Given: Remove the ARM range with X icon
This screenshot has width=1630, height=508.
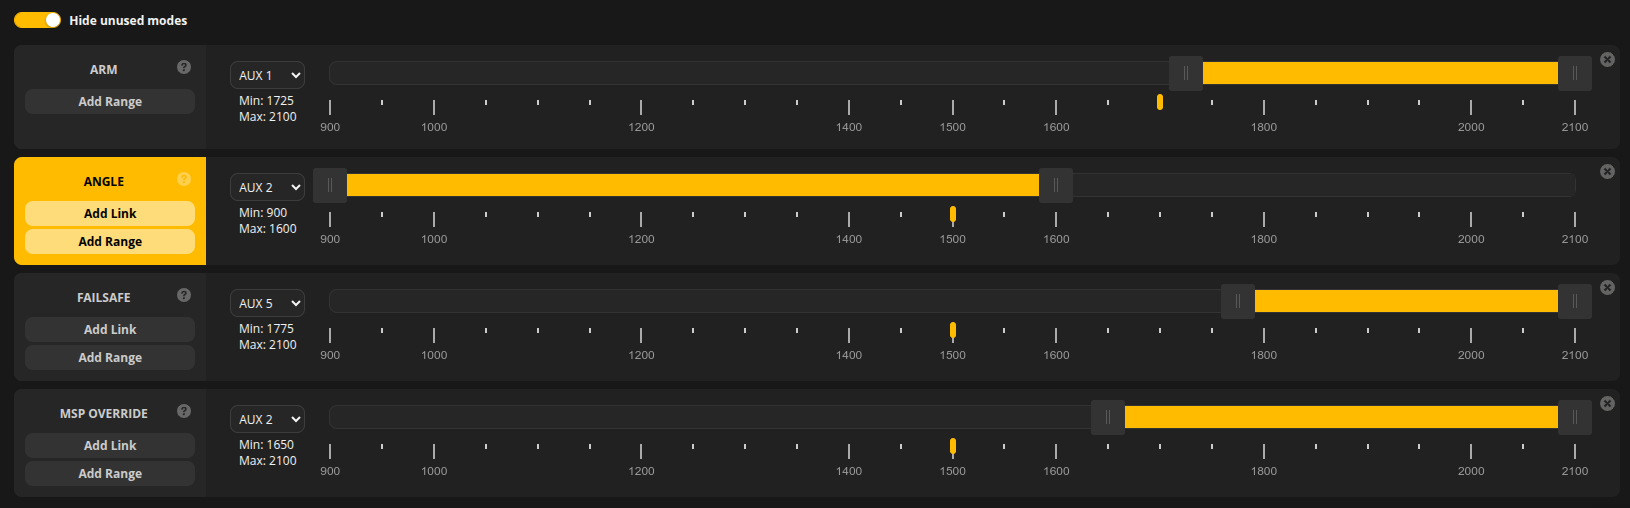Looking at the screenshot, I should (1607, 59).
